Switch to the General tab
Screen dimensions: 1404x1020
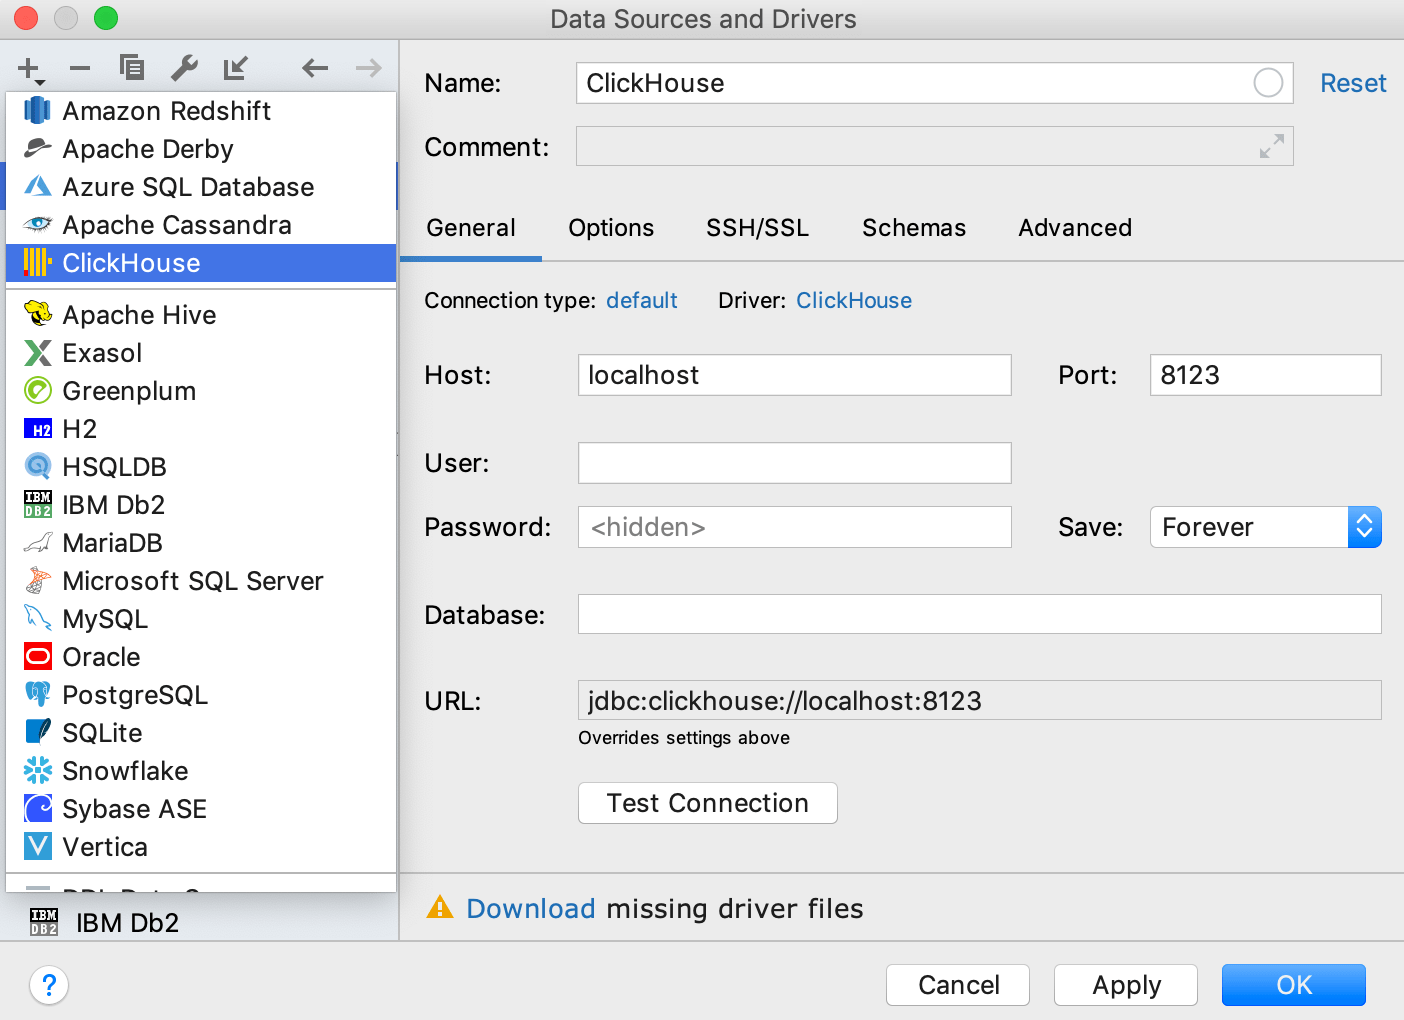[471, 228]
